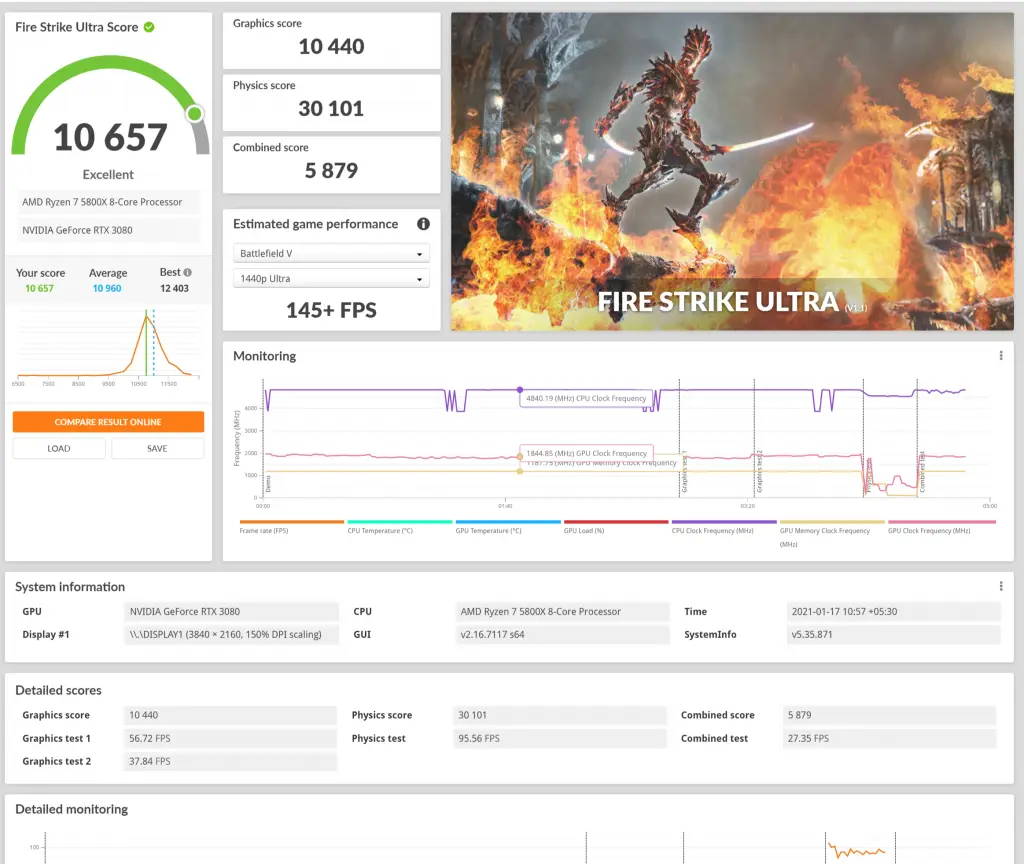Open Estimated game performance info icon
Screen dimensions: 1024x864
(423, 224)
